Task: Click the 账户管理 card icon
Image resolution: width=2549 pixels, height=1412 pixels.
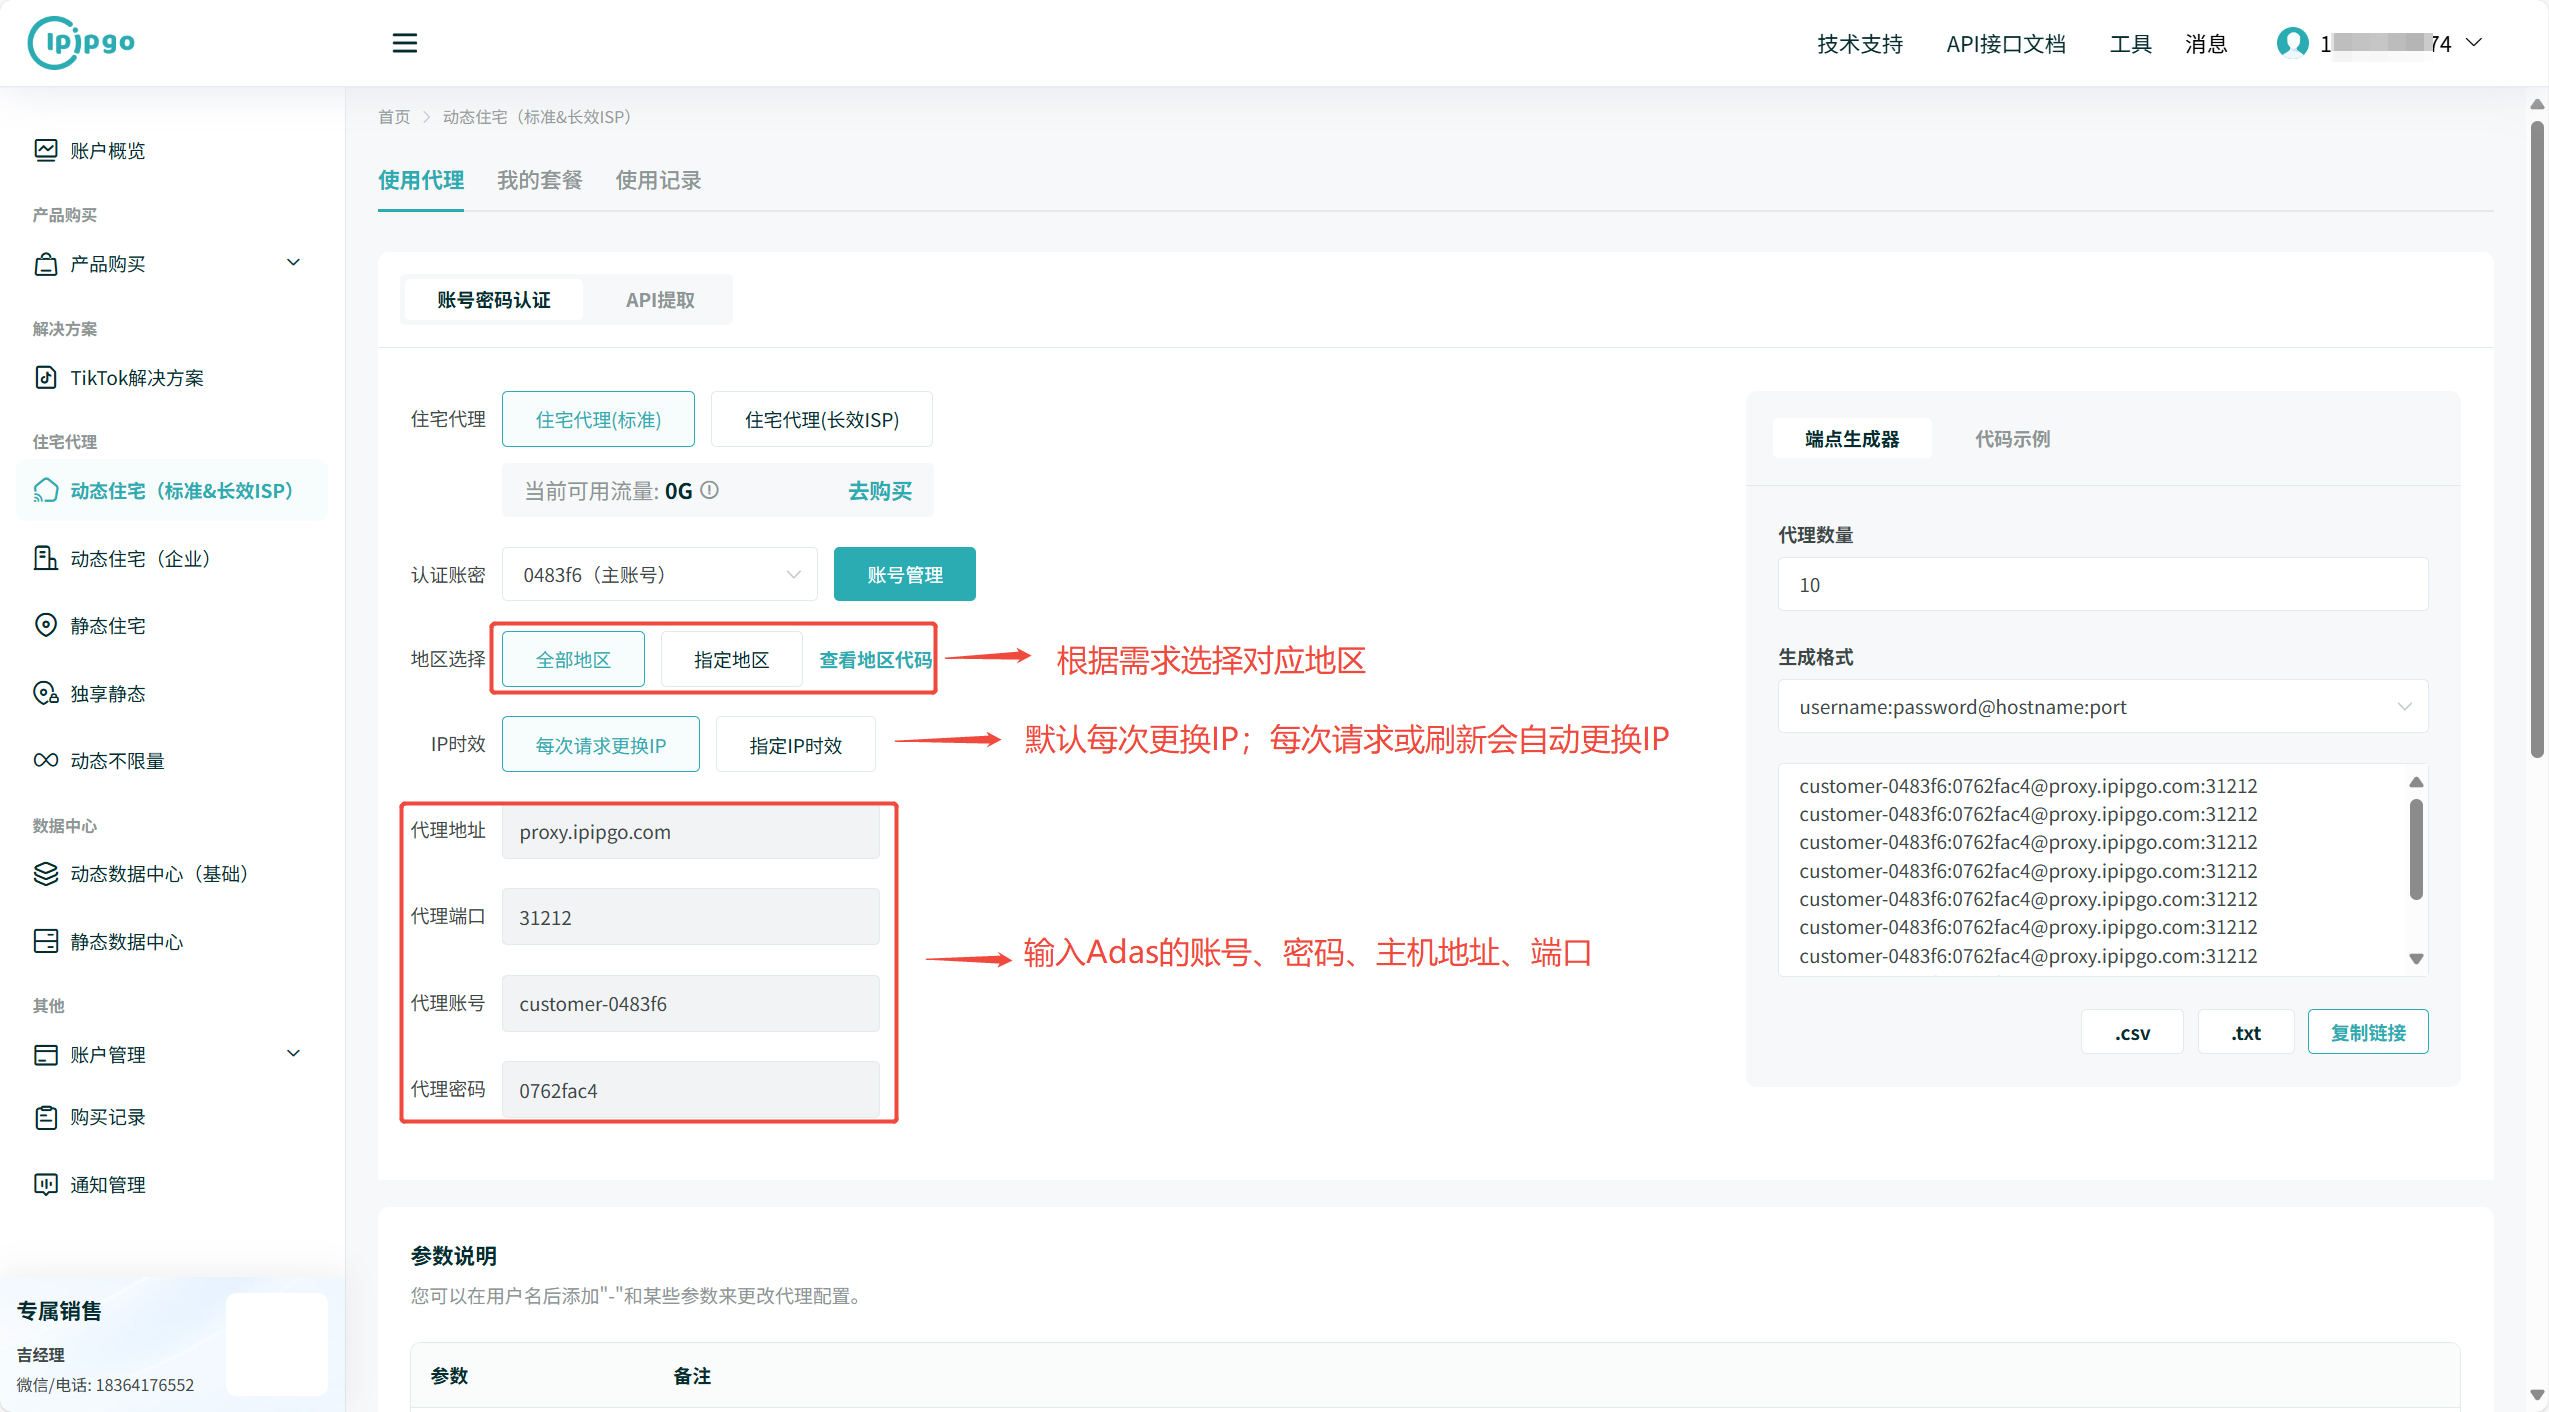Action: point(46,1054)
